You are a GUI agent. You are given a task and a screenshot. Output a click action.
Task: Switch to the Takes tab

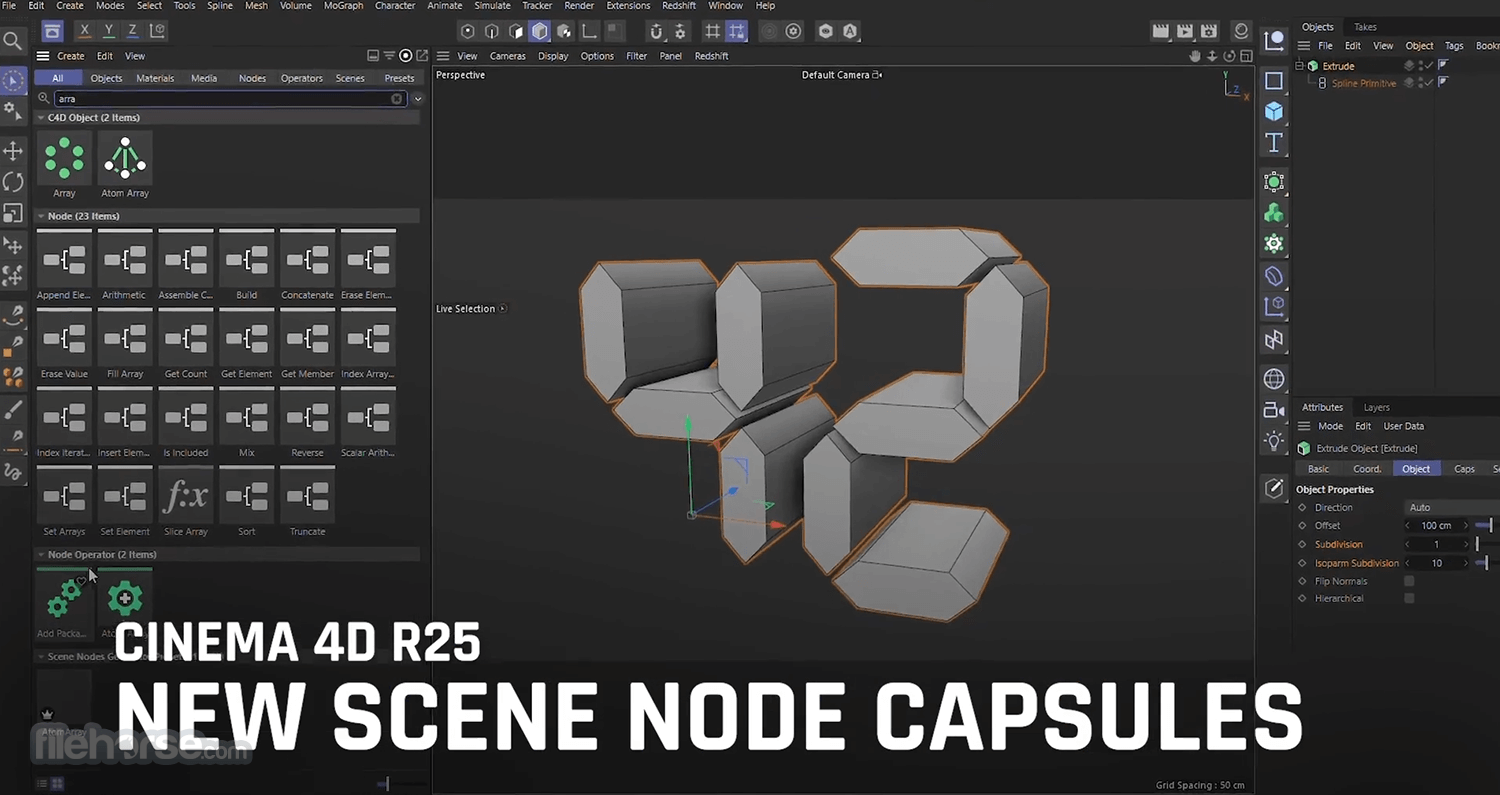(1365, 27)
